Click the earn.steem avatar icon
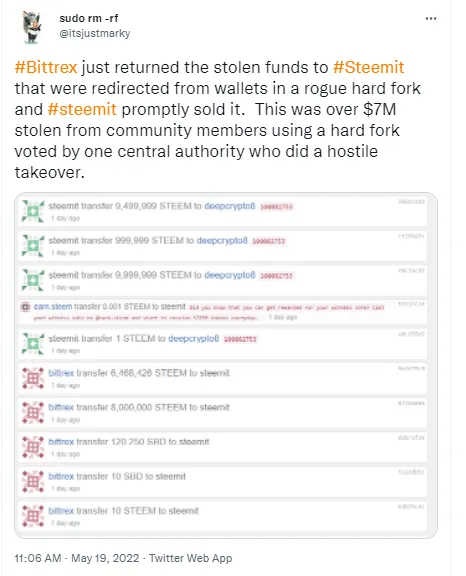This screenshot has height=576, width=466. point(25,306)
